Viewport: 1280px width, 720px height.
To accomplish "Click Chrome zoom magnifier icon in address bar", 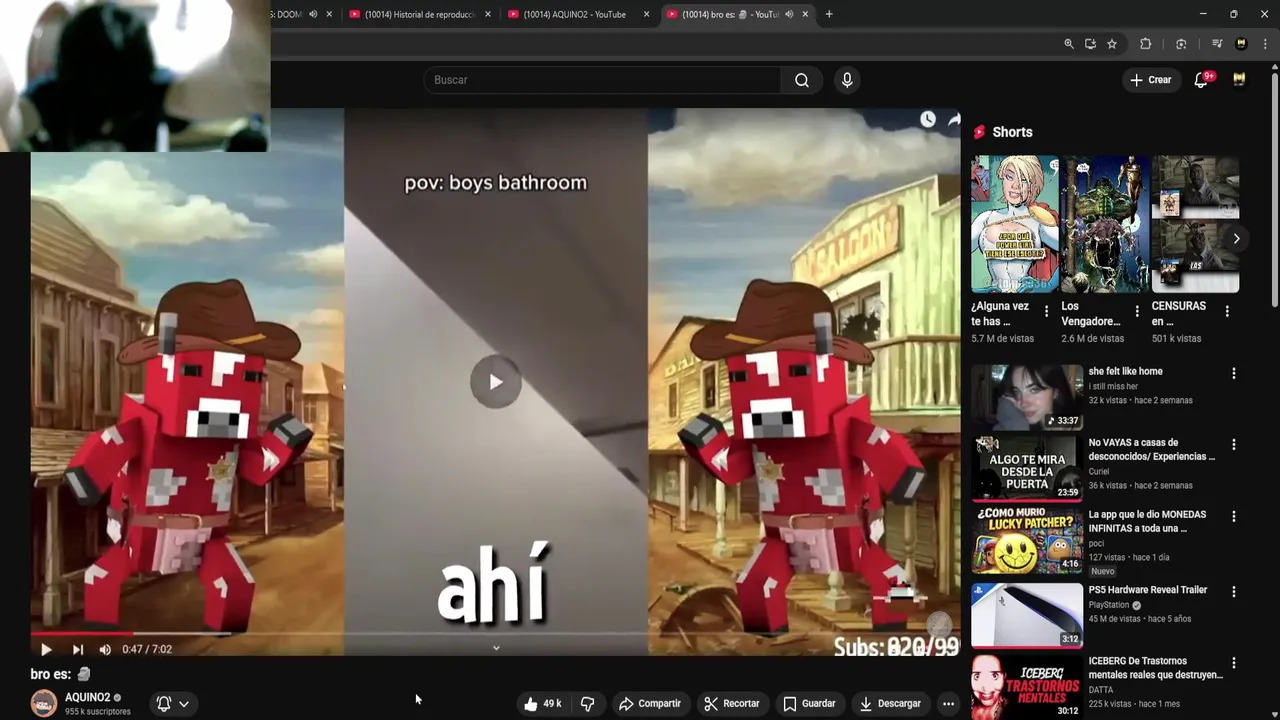I will [1069, 44].
